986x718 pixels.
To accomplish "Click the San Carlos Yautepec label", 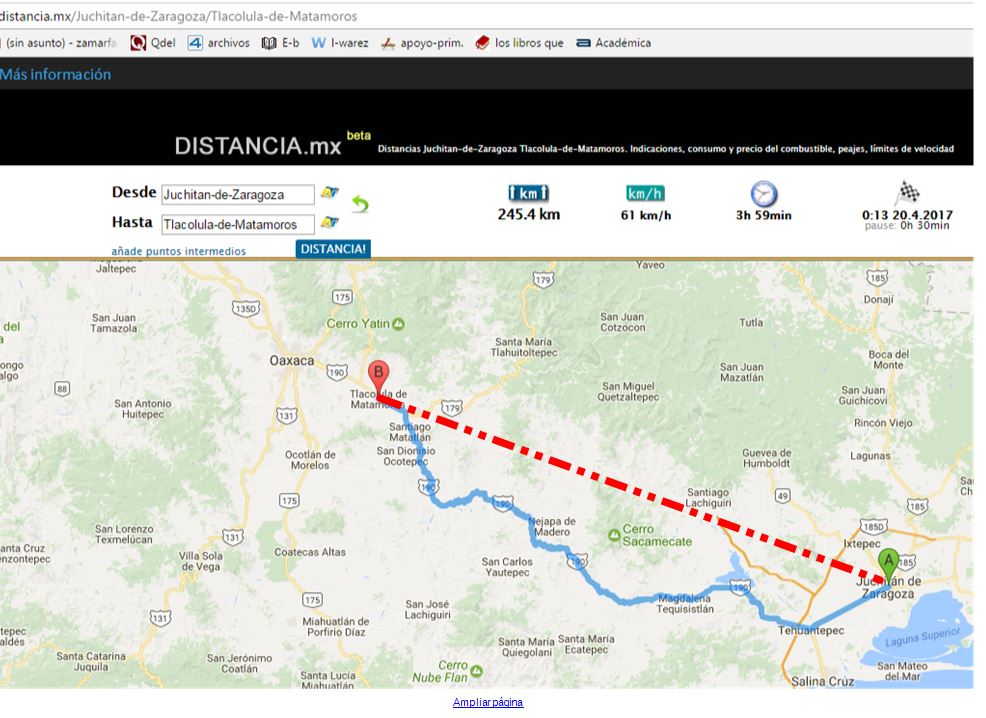I will 507,567.
